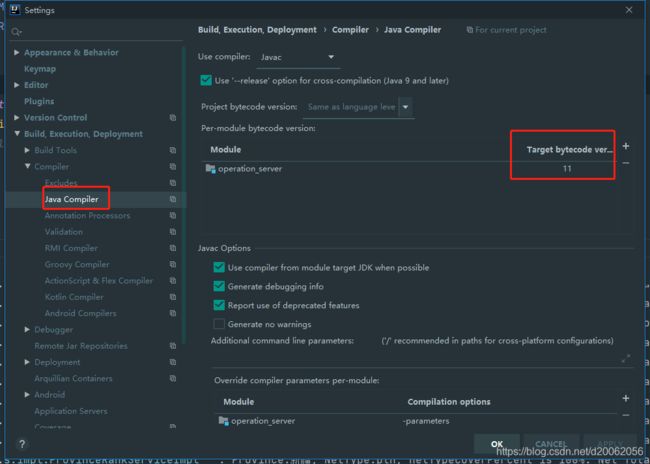Open Plugins settings page

[39, 101]
